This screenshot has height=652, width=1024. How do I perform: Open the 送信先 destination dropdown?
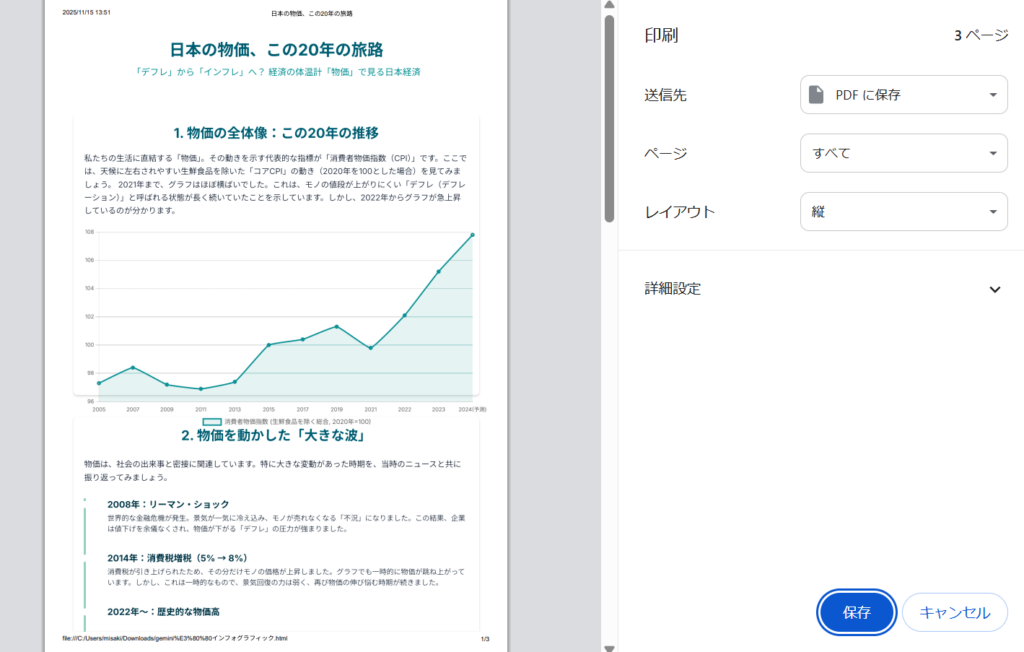903,95
